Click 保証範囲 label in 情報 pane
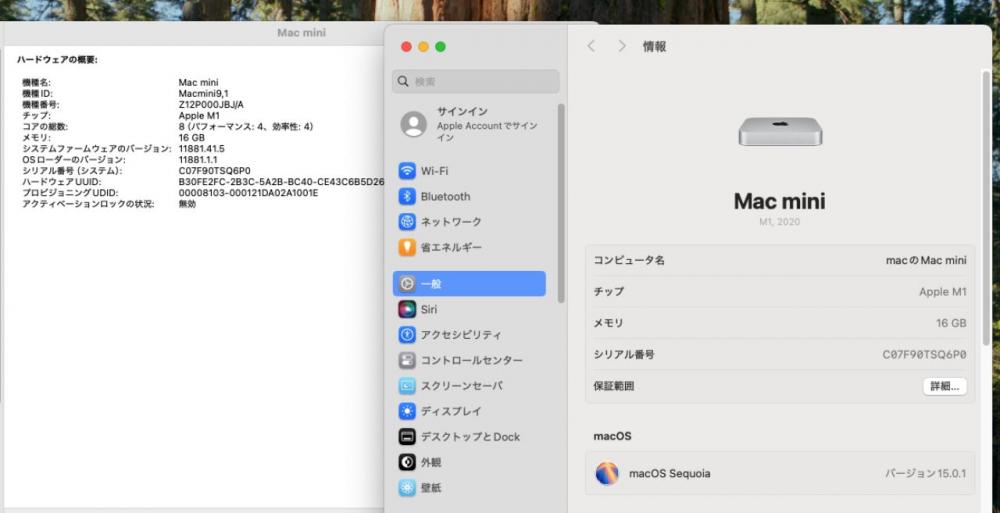The image size is (1000, 513). (x=614, y=387)
